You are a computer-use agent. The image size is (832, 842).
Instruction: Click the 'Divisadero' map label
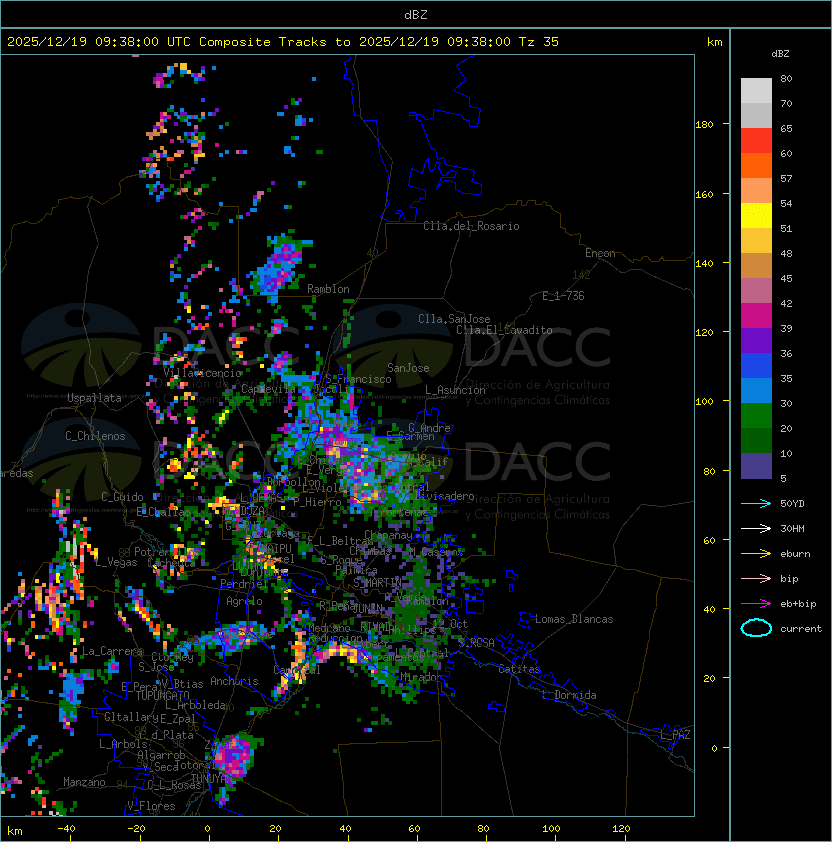click(x=445, y=496)
